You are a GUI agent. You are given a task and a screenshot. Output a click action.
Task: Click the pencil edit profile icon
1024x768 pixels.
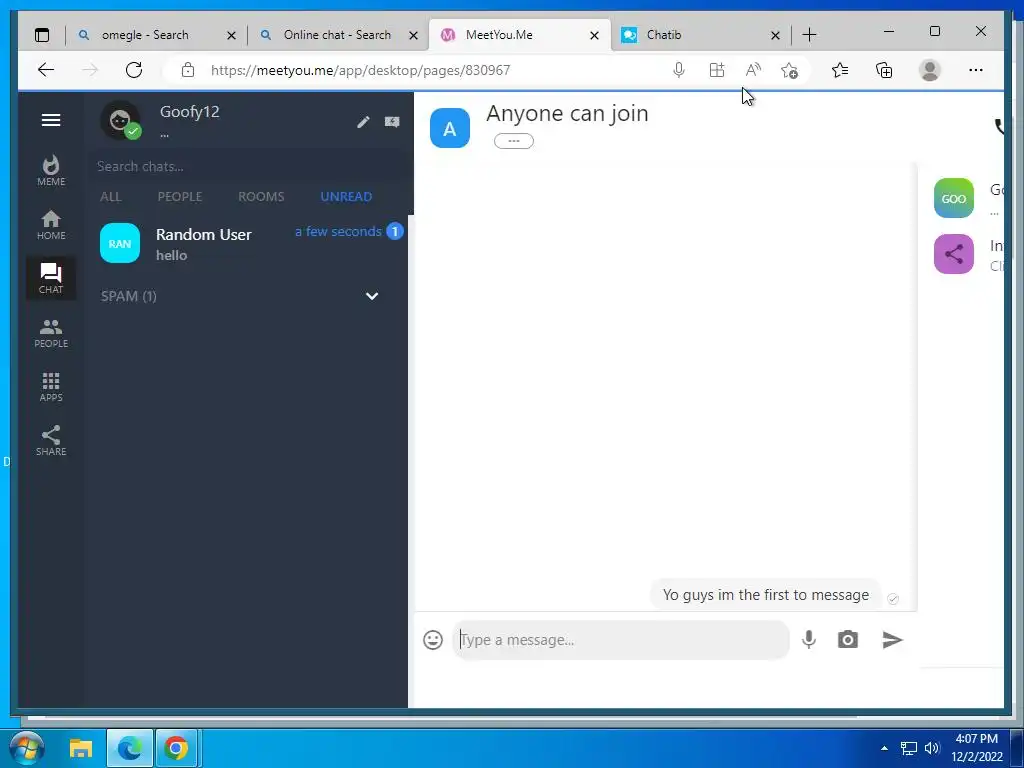click(363, 122)
